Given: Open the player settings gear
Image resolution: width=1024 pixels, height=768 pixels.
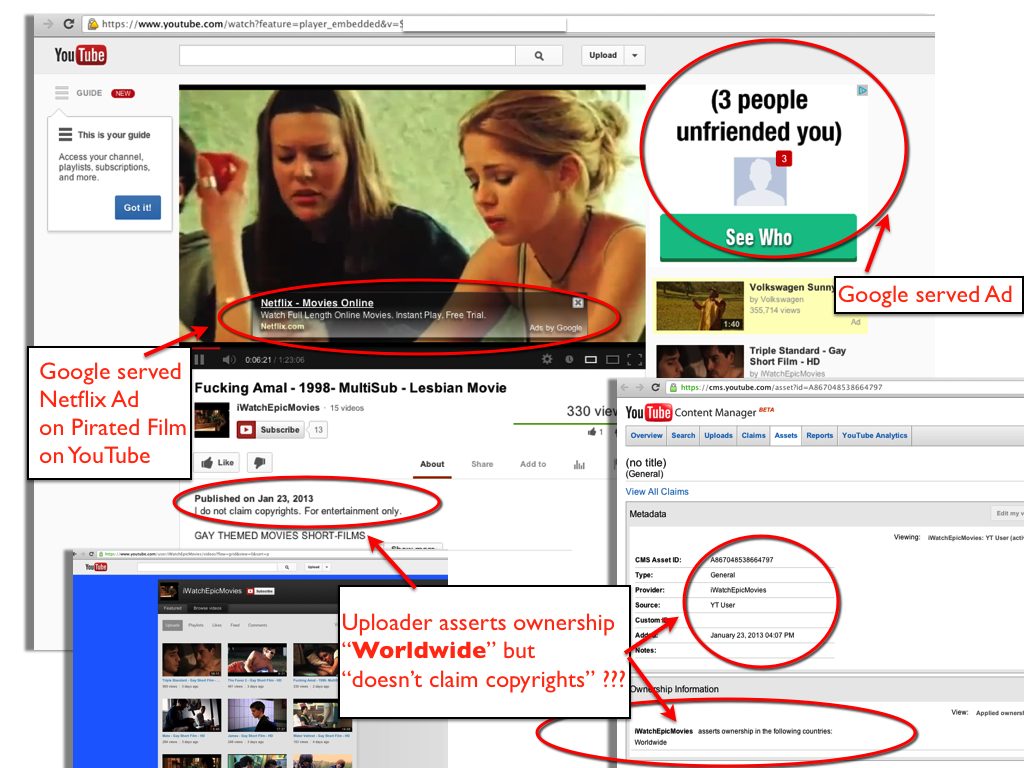Looking at the screenshot, I should coord(547,359).
